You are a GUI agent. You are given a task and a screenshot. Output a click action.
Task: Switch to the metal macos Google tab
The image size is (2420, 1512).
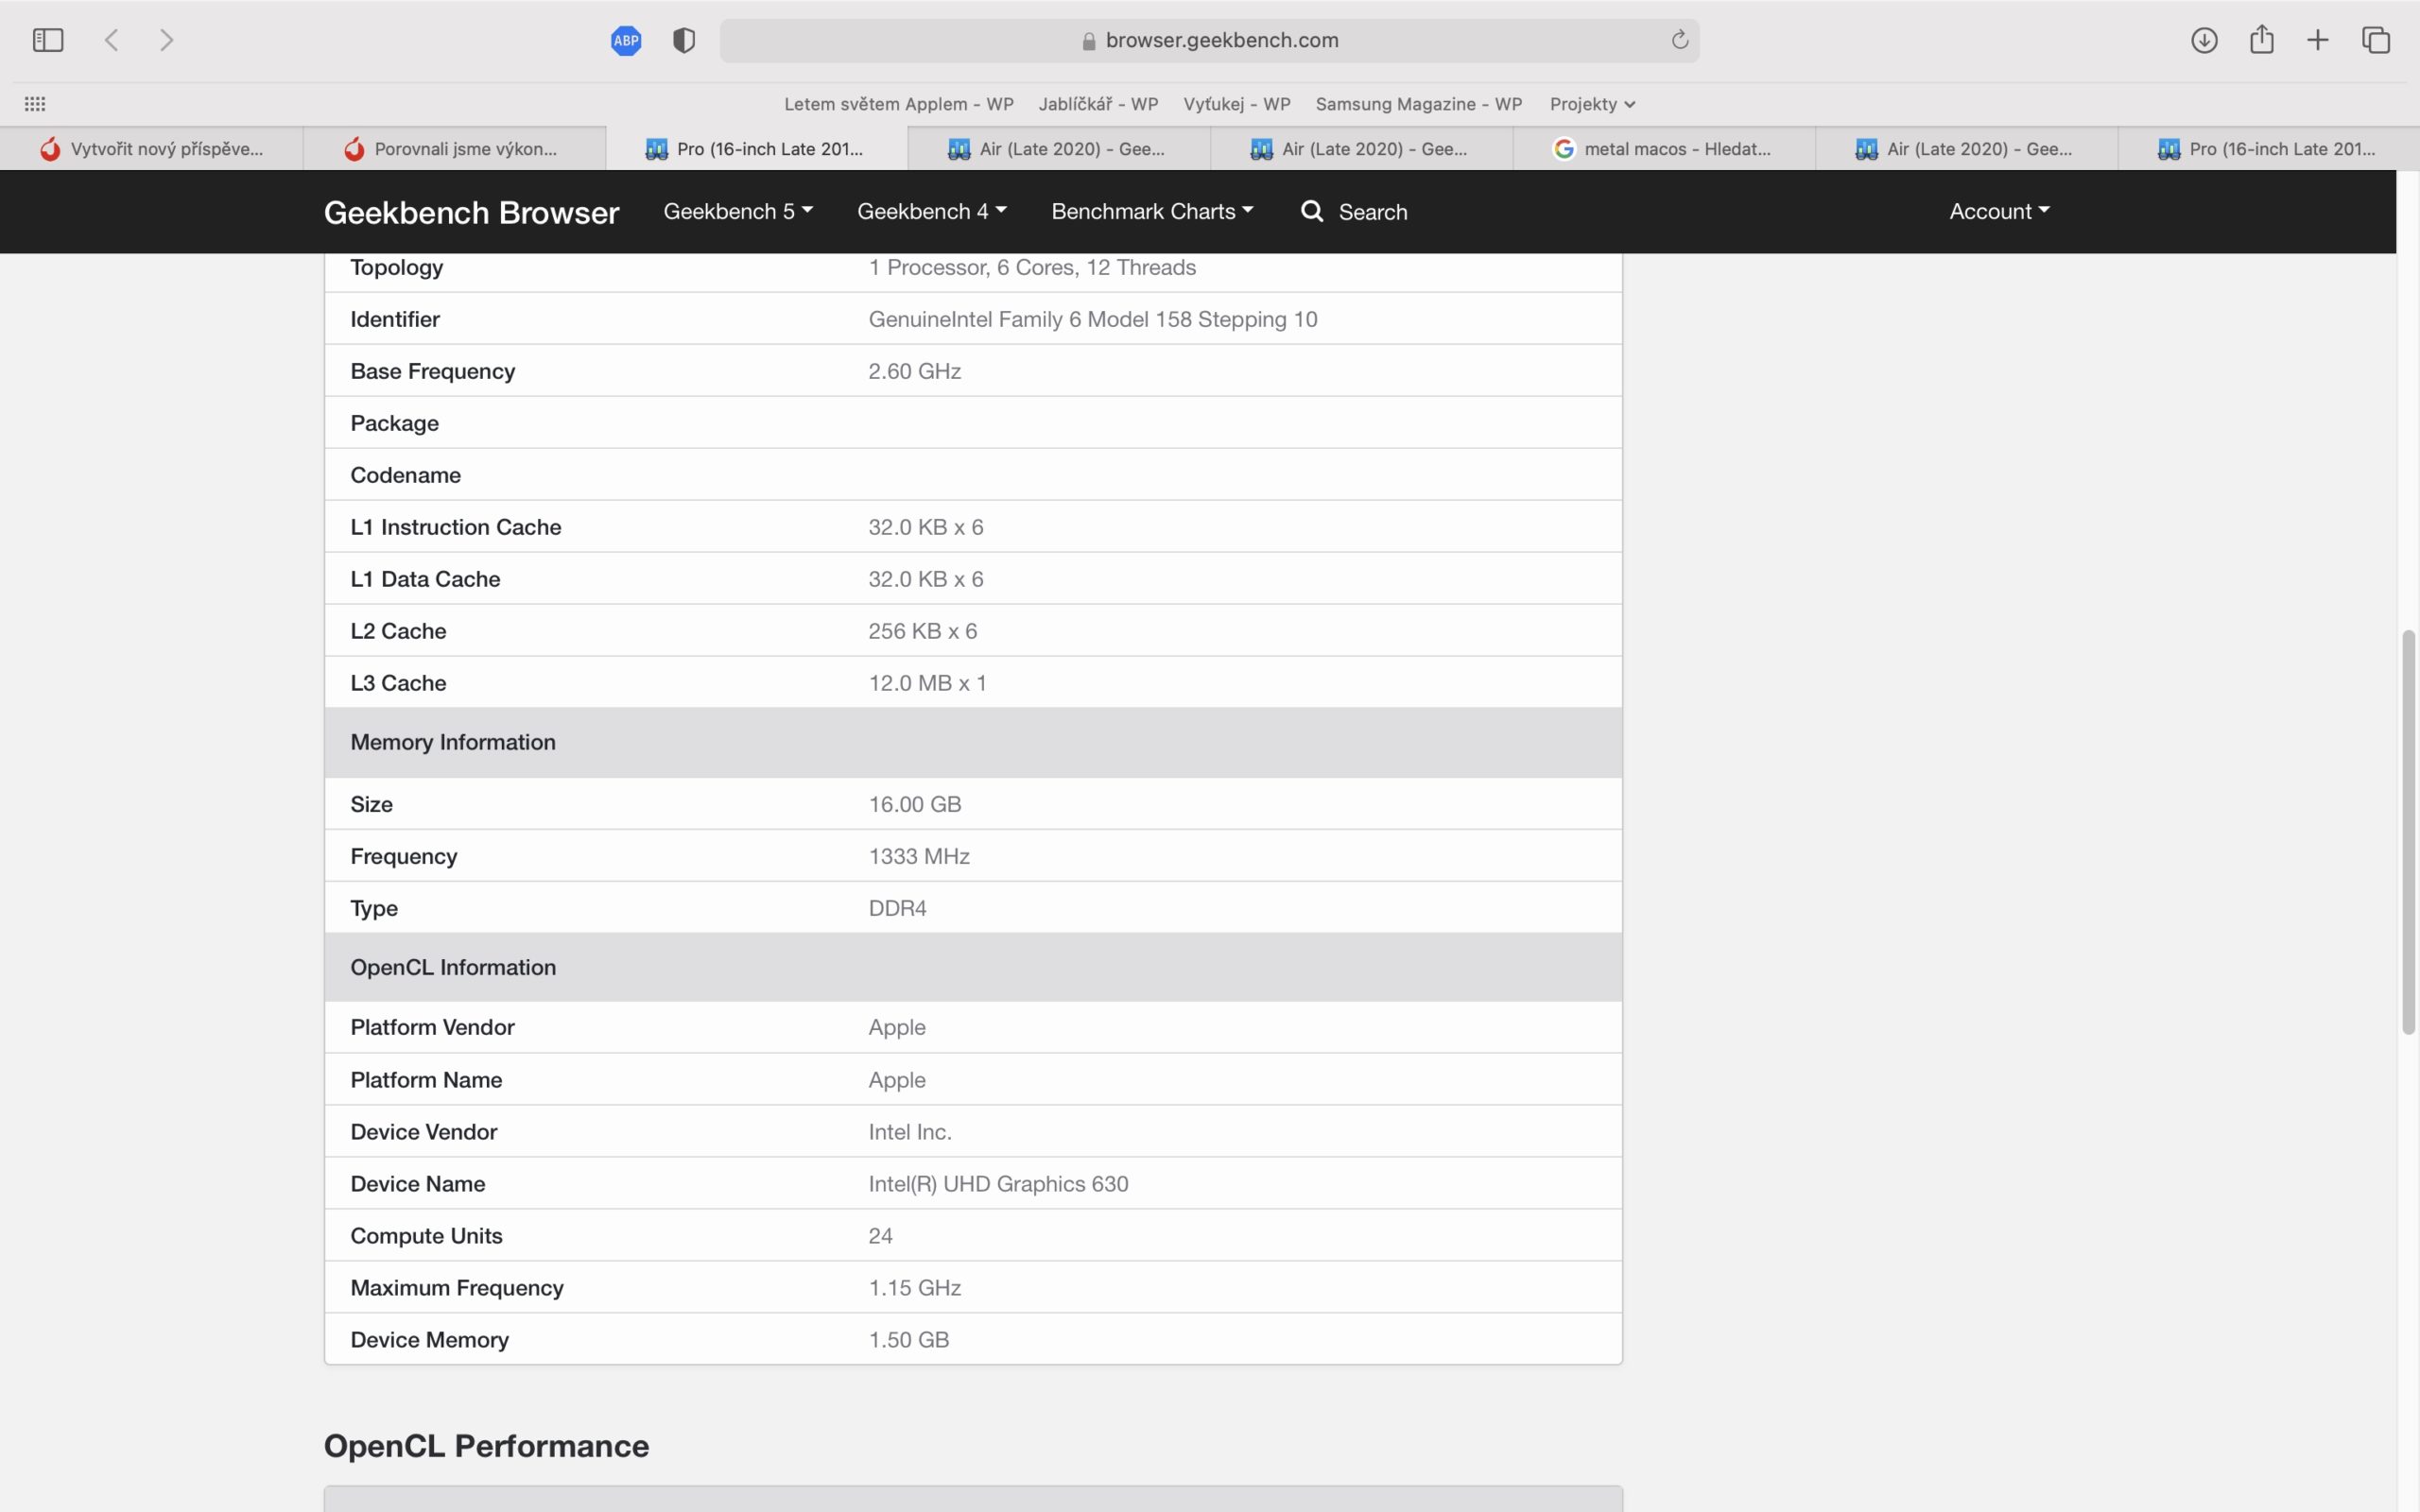click(1664, 149)
